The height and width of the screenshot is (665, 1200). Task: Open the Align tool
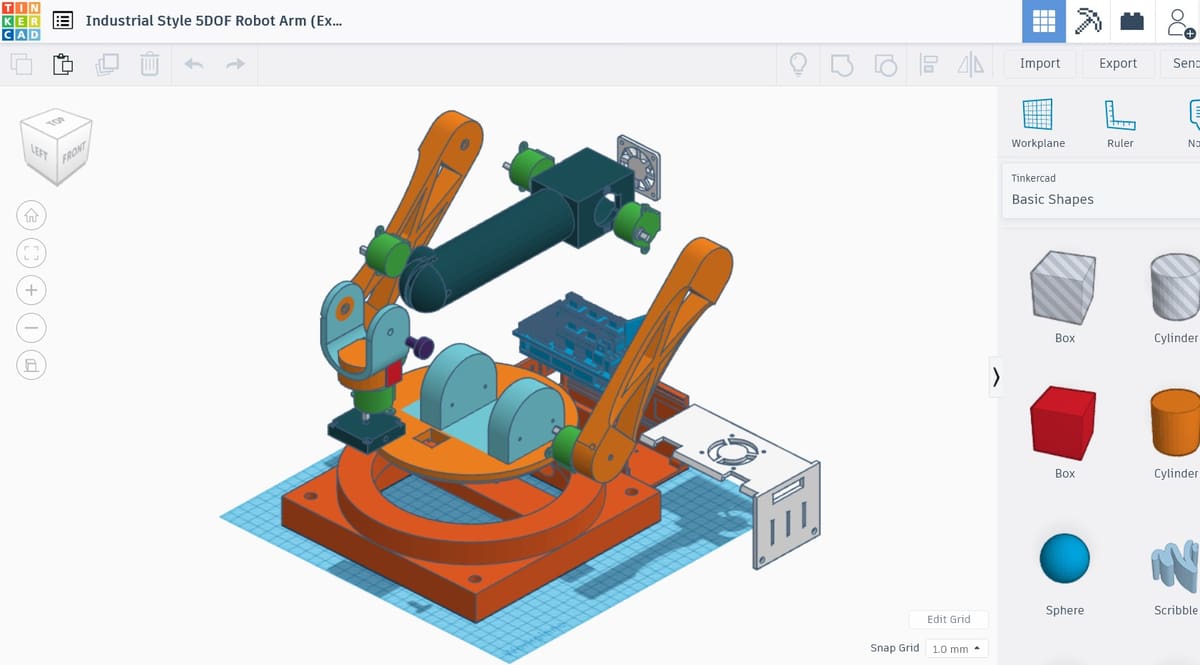coord(928,65)
